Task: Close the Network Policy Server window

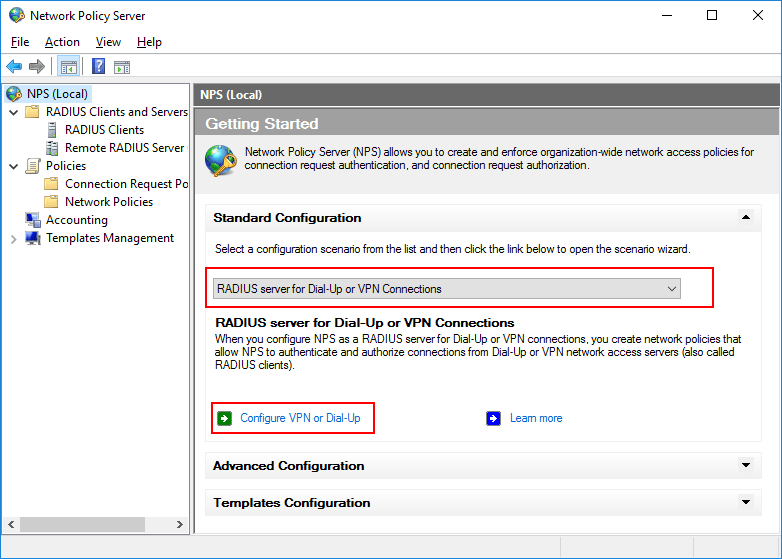Action: coord(758,15)
